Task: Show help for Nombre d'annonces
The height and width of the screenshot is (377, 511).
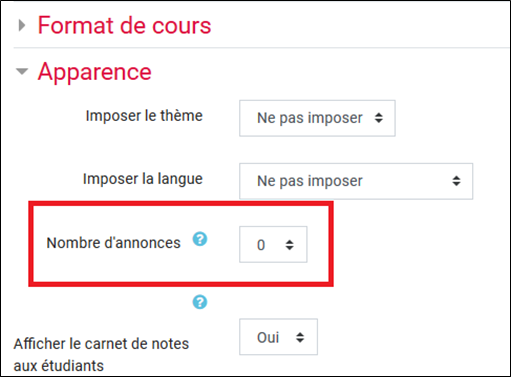Action: pos(200,239)
